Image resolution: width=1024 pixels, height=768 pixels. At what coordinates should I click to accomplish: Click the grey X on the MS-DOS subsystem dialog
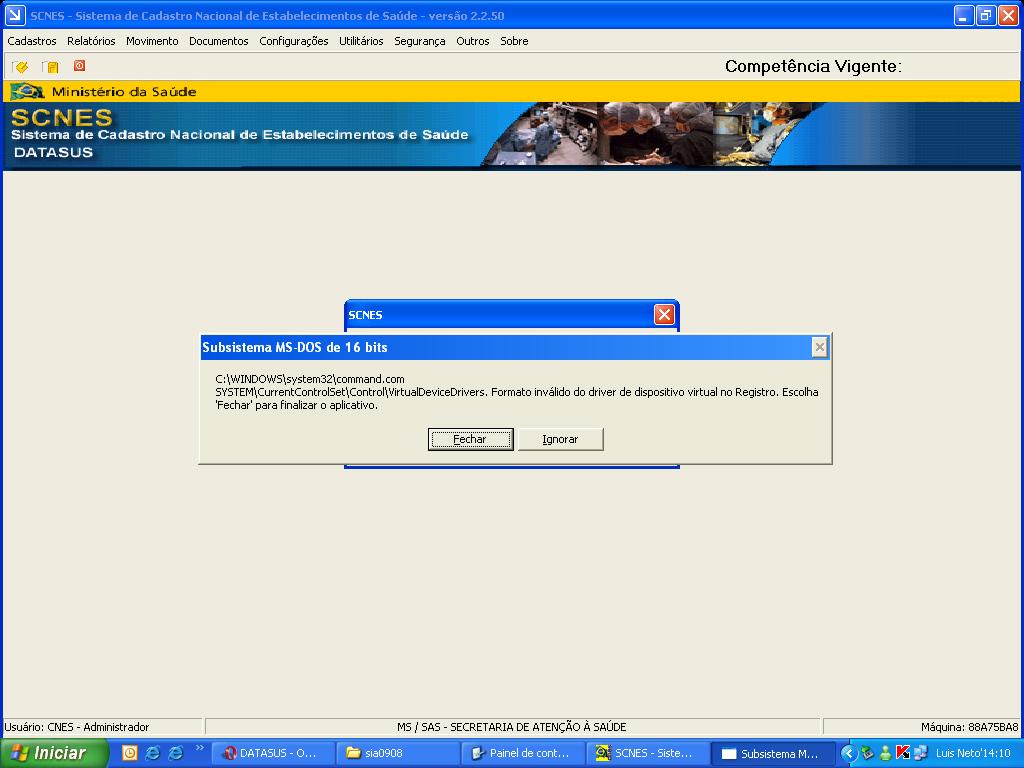pos(820,347)
